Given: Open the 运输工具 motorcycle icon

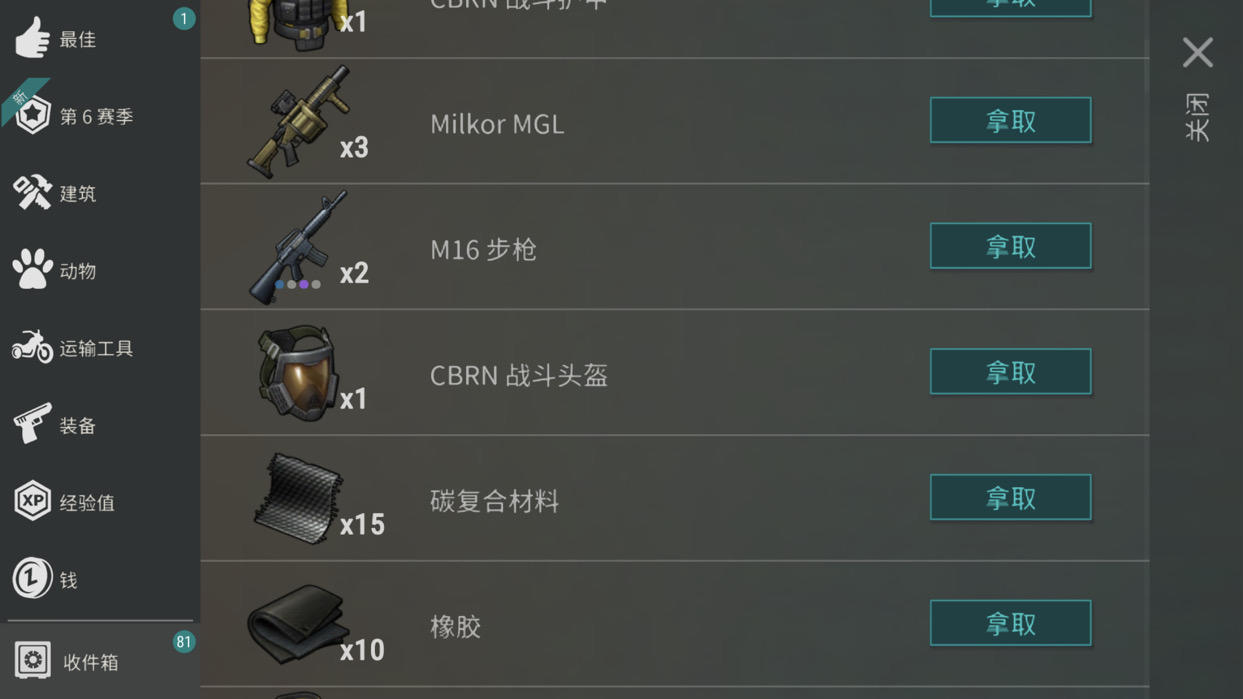Looking at the screenshot, I should point(32,347).
